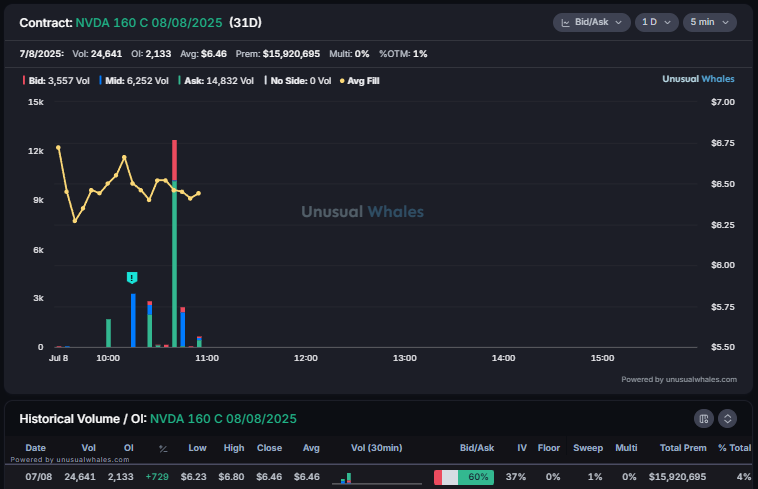Click the +/- change column header icon
Screen dimensions: 758x489
(163, 448)
